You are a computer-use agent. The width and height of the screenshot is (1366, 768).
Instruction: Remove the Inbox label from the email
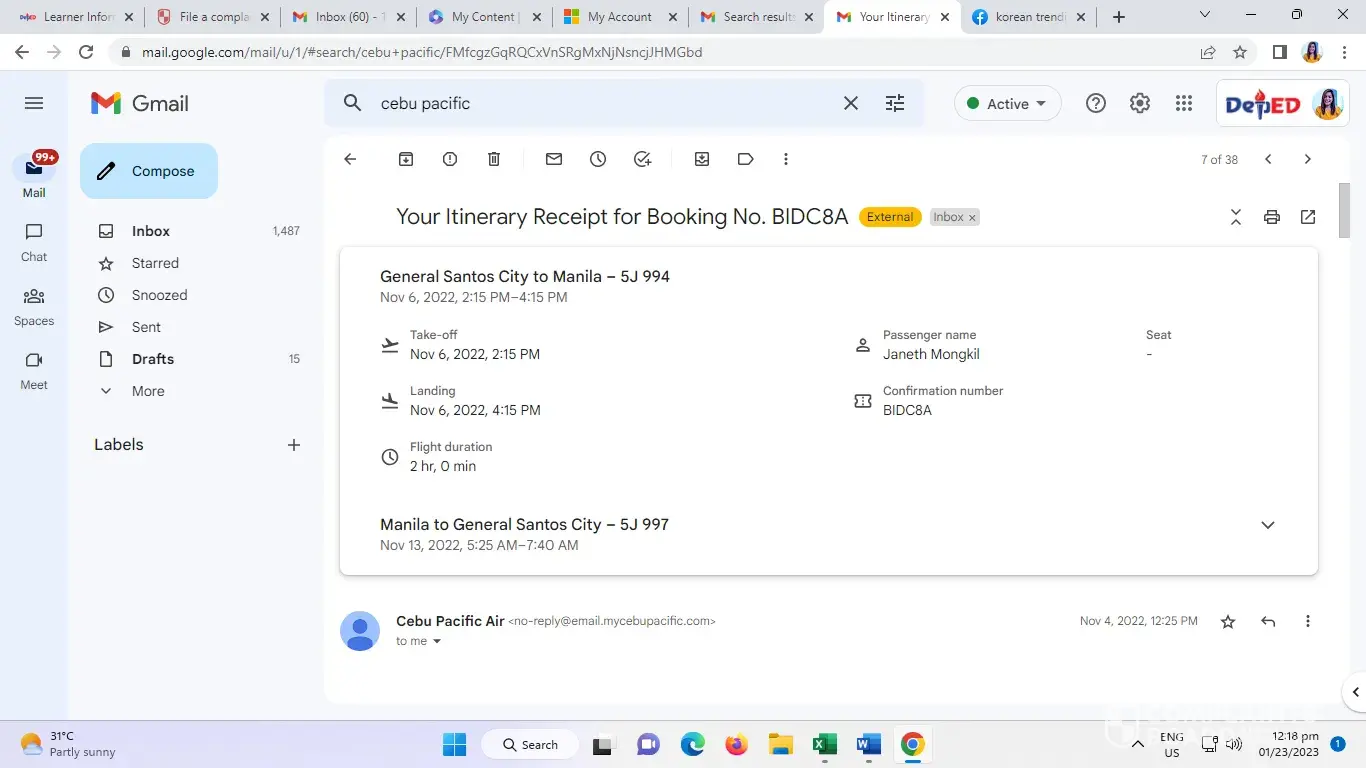(972, 217)
